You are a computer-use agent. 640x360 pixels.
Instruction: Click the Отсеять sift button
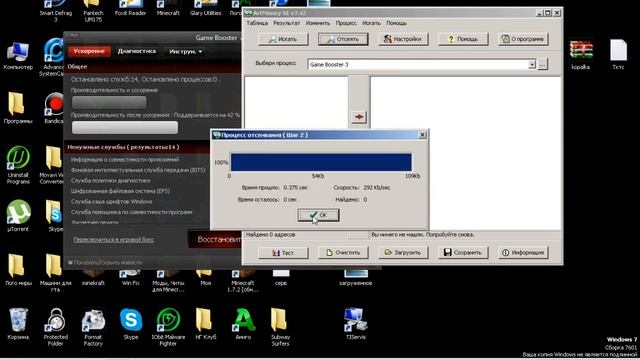click(x=343, y=39)
